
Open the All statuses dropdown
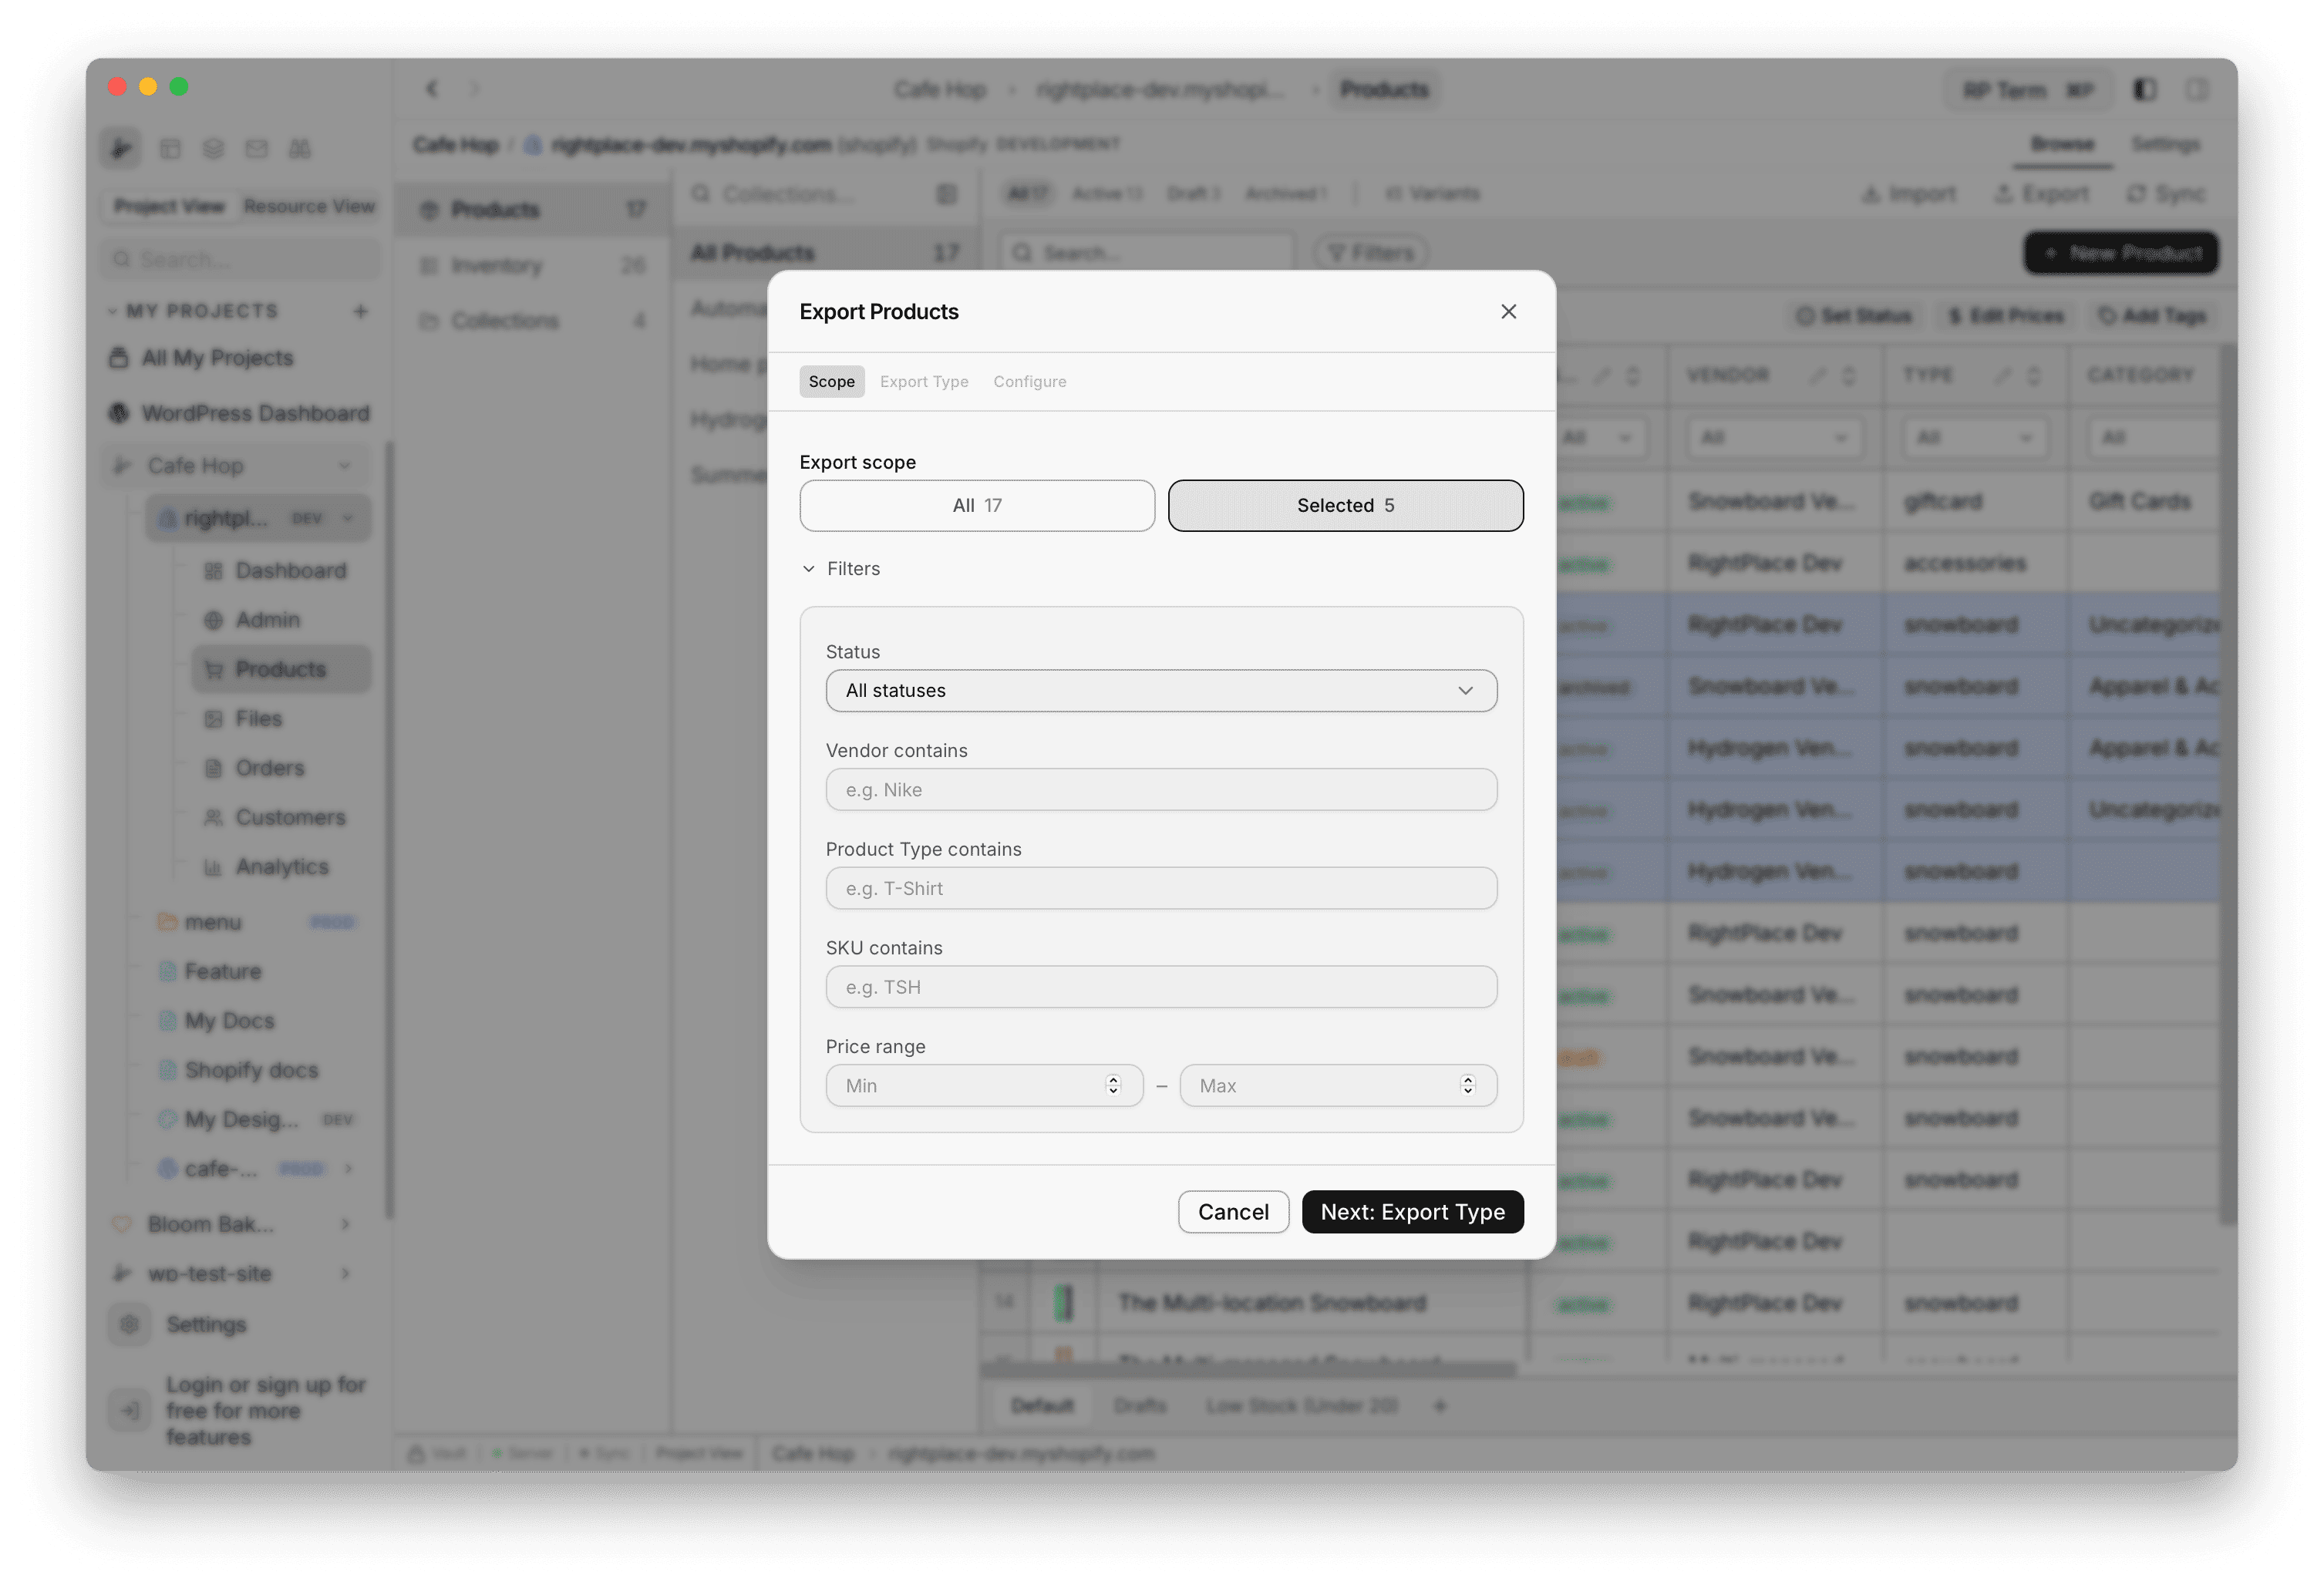1160,690
